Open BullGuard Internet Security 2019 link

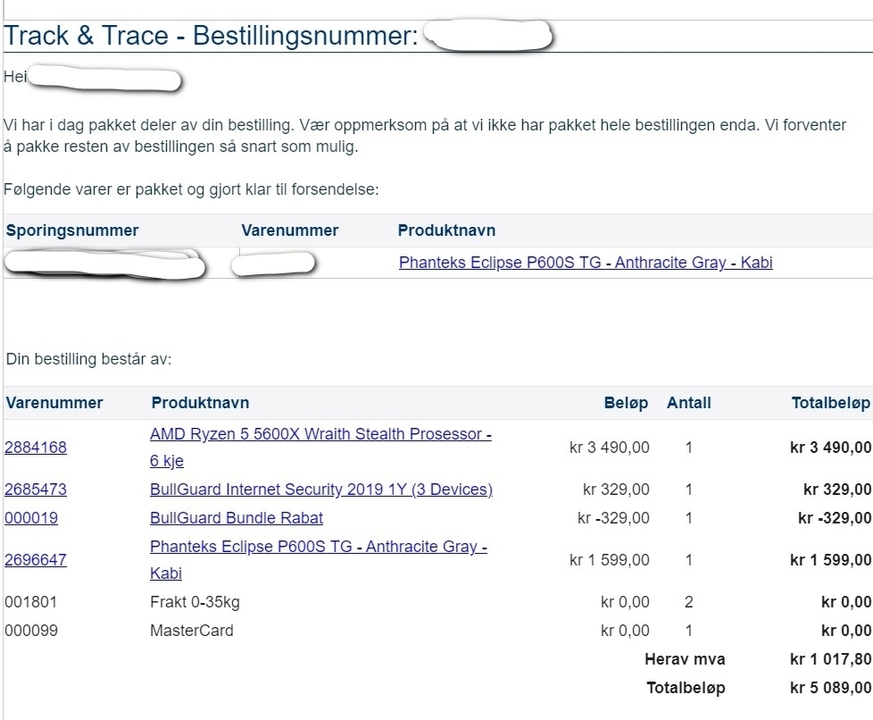[x=321, y=489]
